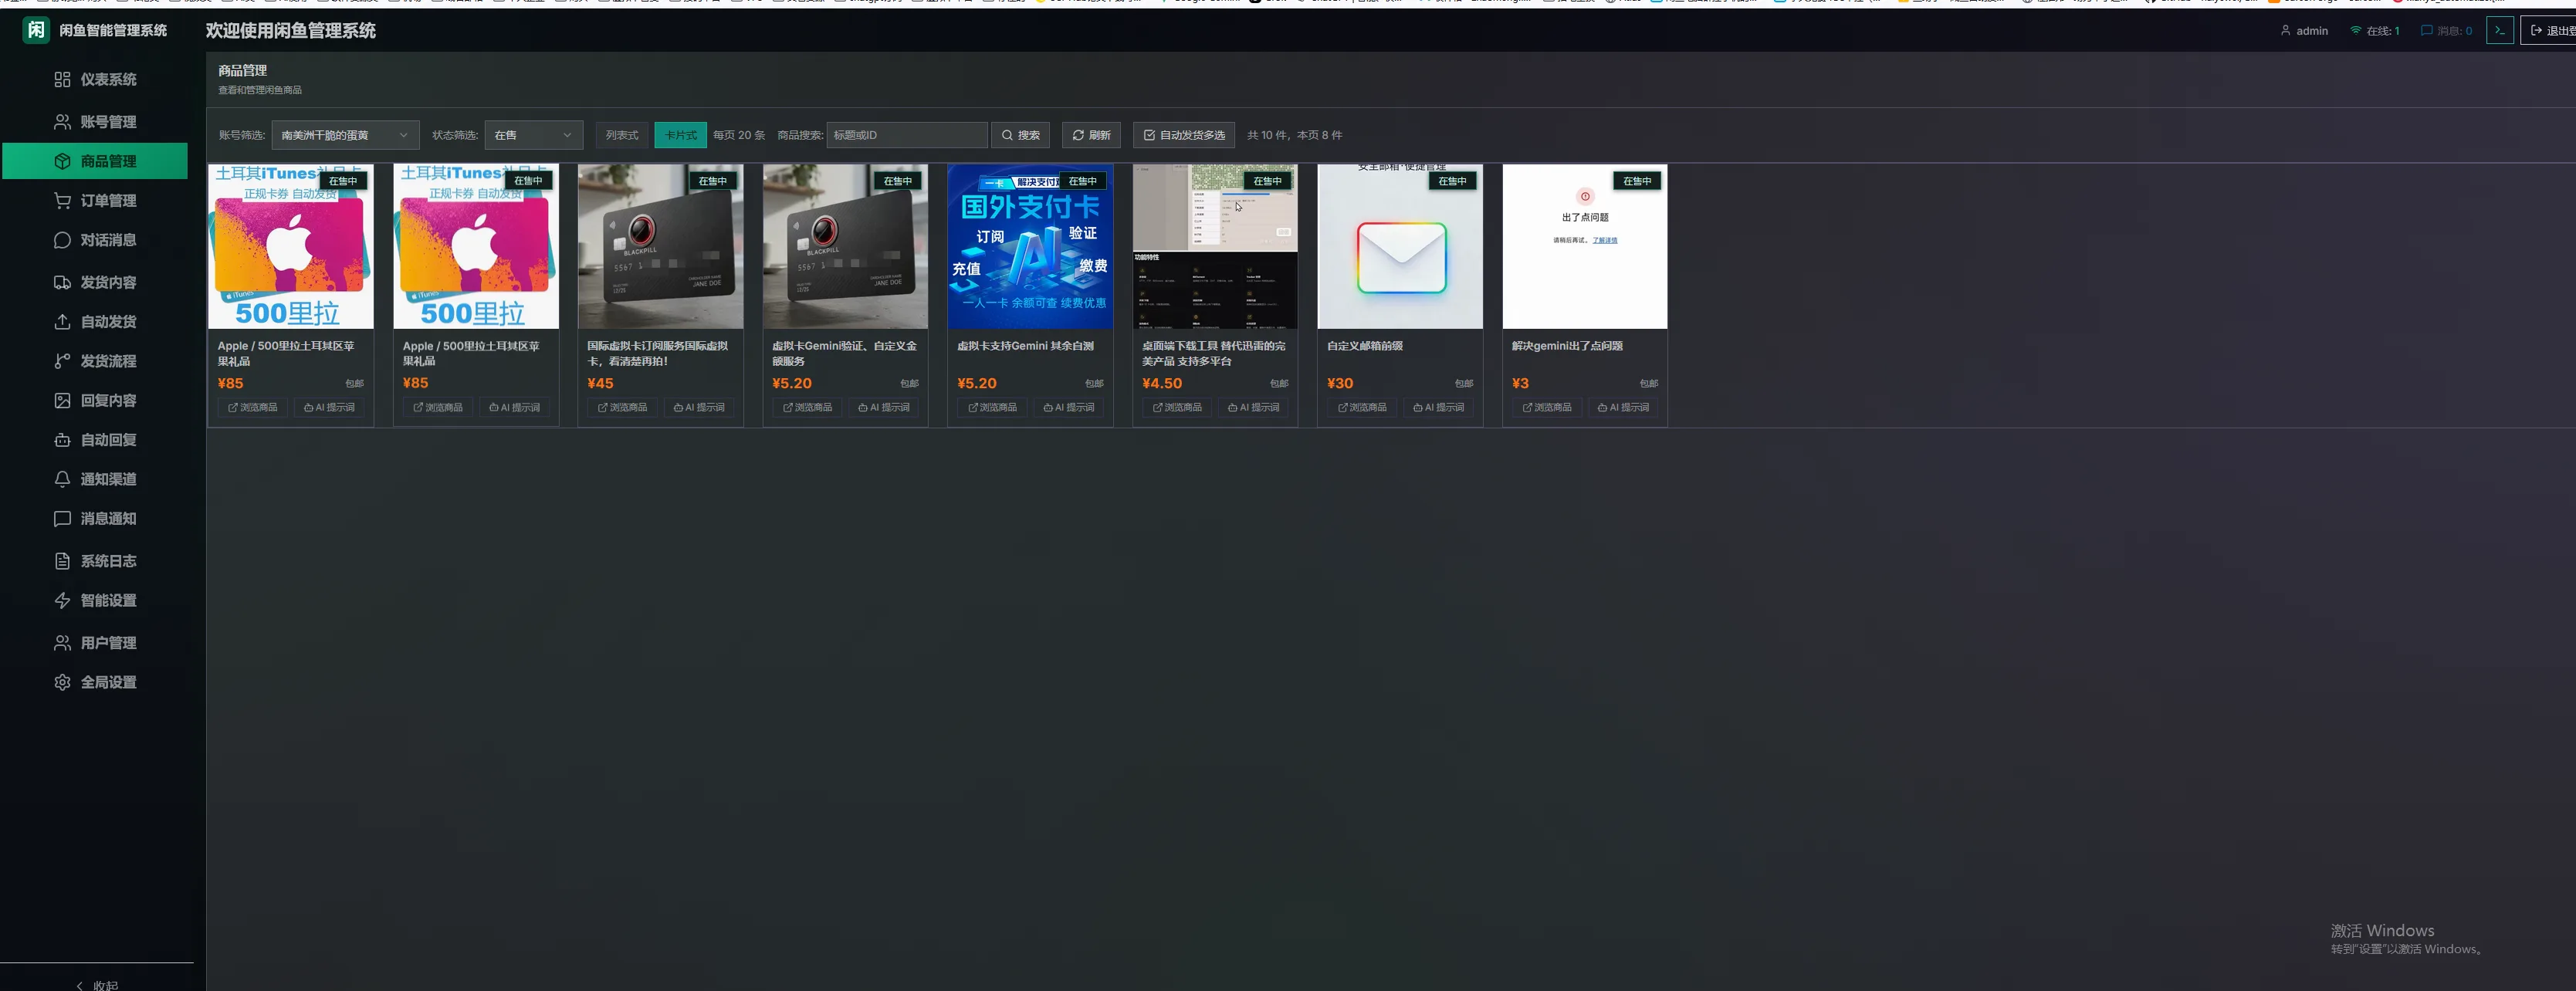Click the 退出 logout button

[2549, 30]
